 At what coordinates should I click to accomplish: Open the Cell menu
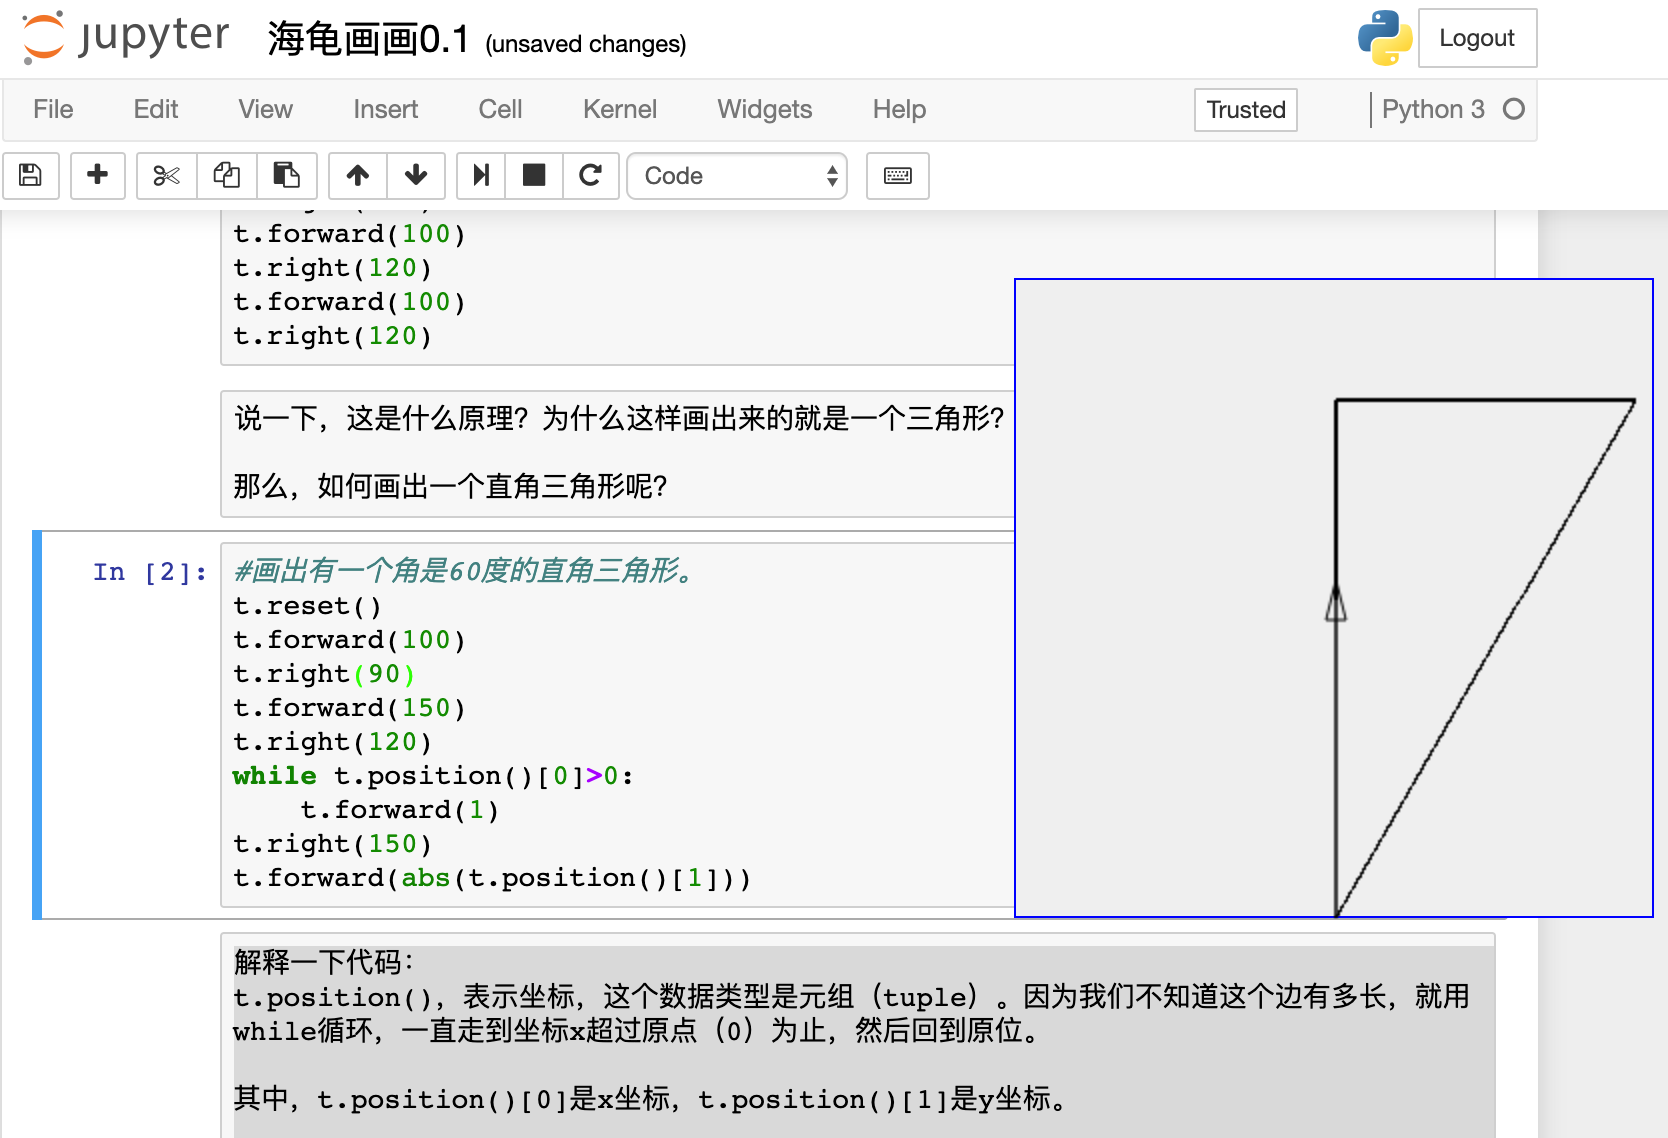(500, 109)
